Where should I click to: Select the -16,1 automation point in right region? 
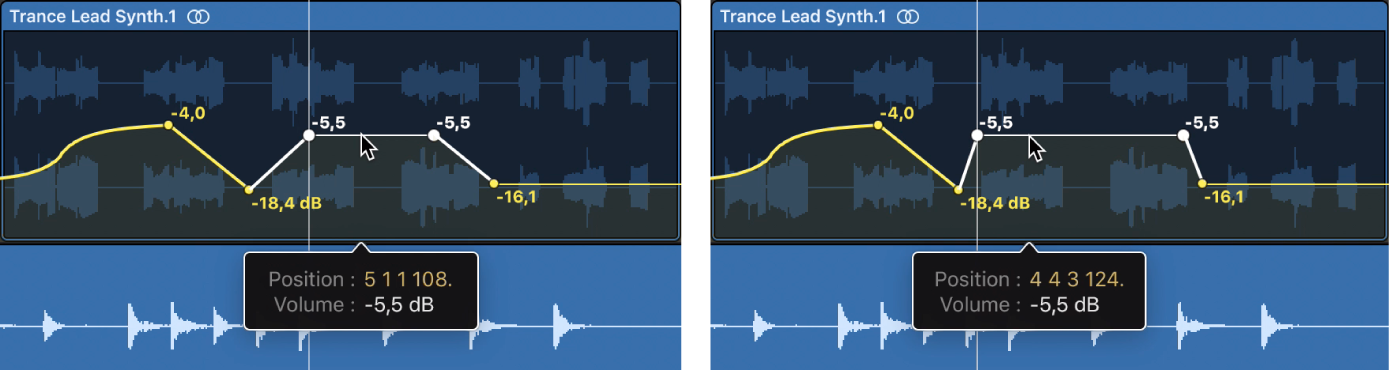coord(1203,183)
